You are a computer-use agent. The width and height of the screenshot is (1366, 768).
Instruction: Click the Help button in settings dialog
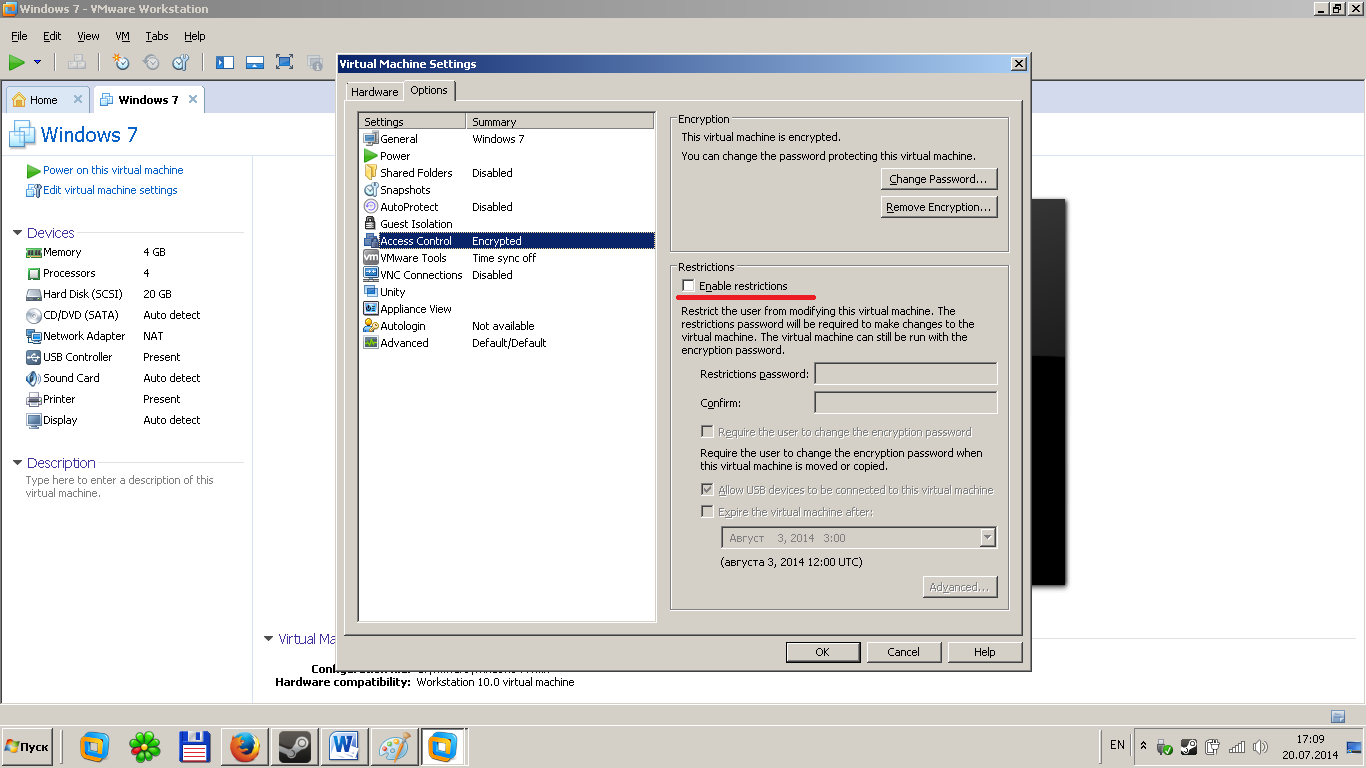pyautogui.click(x=985, y=652)
